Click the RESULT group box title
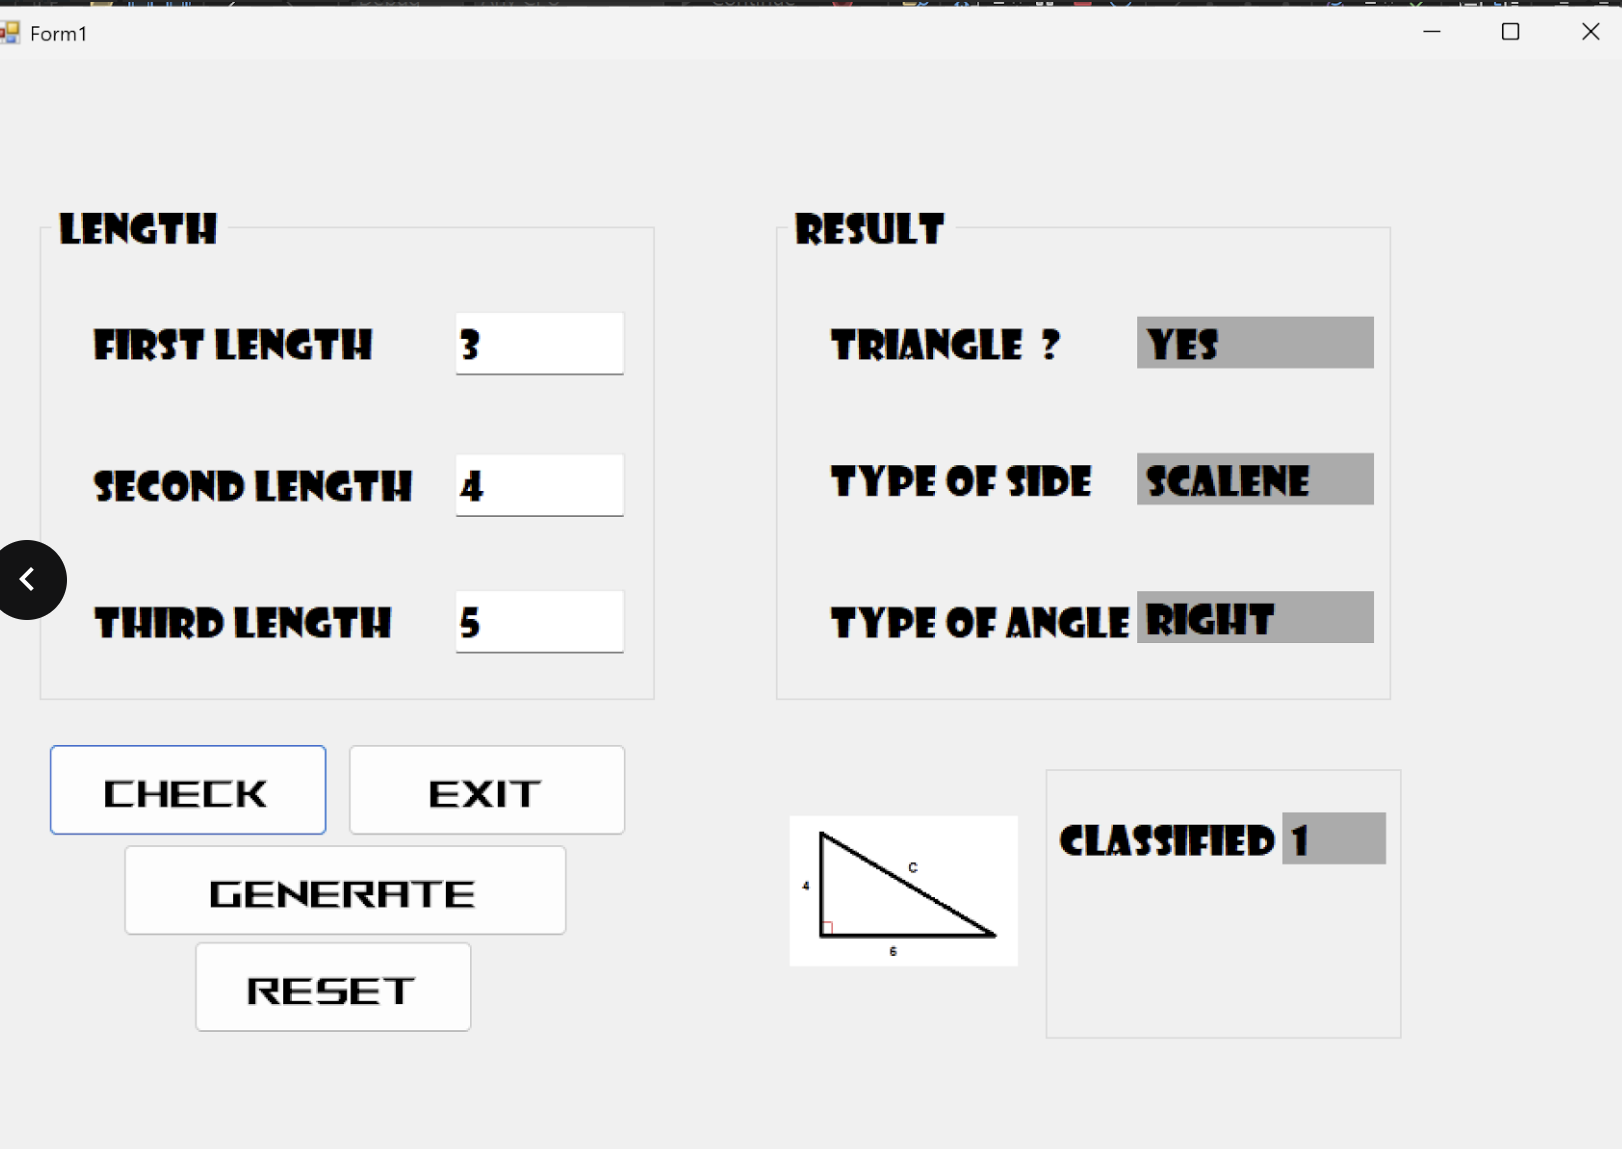The image size is (1622, 1149). tap(869, 229)
